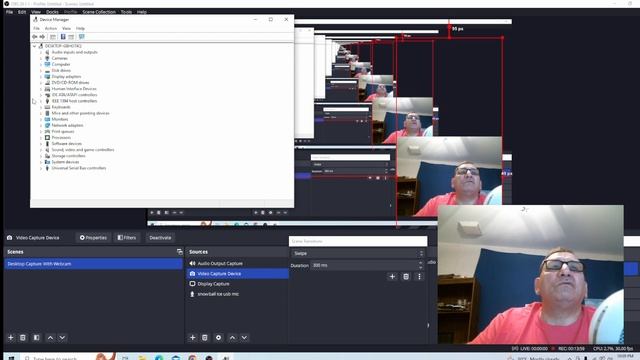The height and width of the screenshot is (360, 640).
Task: Open the Device Manager View menu
Action: 66,29
